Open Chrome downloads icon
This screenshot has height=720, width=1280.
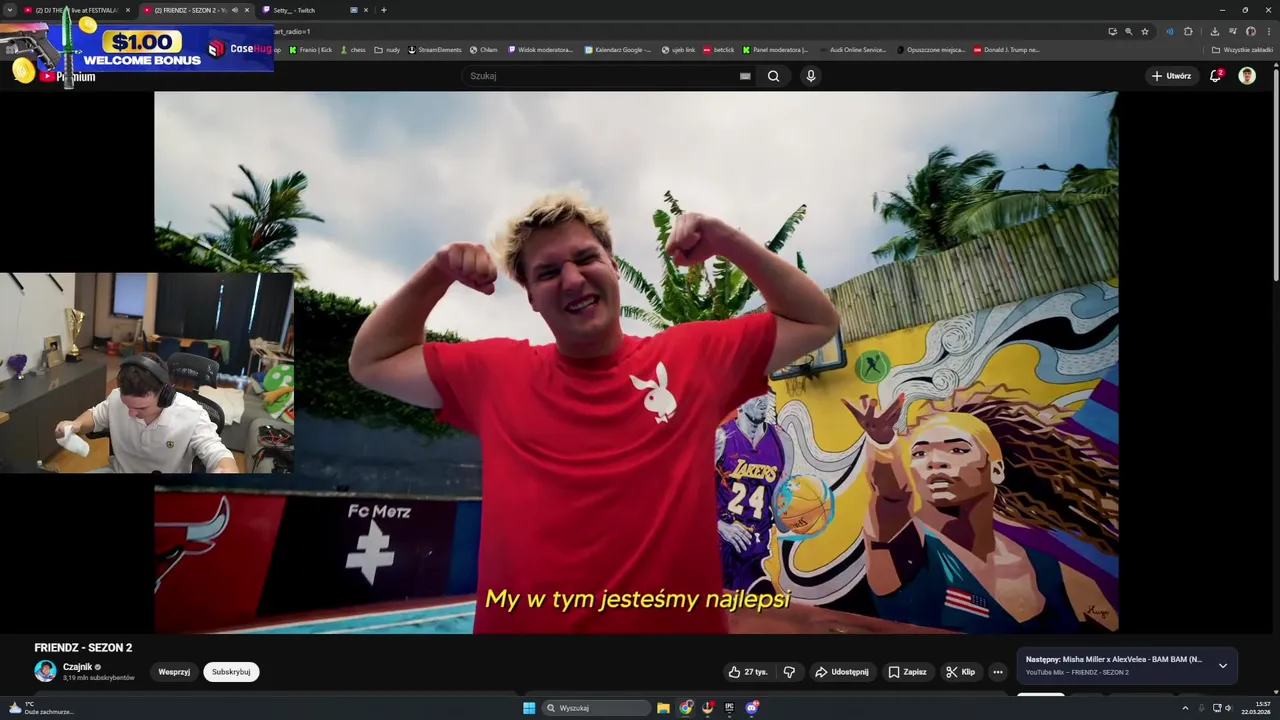tap(1214, 31)
